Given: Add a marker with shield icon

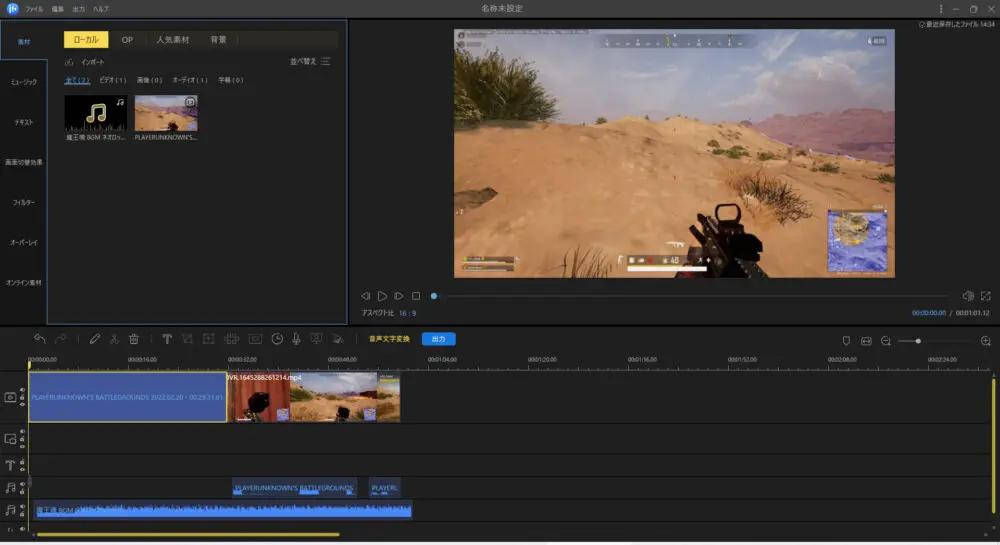Looking at the screenshot, I should click(x=846, y=341).
